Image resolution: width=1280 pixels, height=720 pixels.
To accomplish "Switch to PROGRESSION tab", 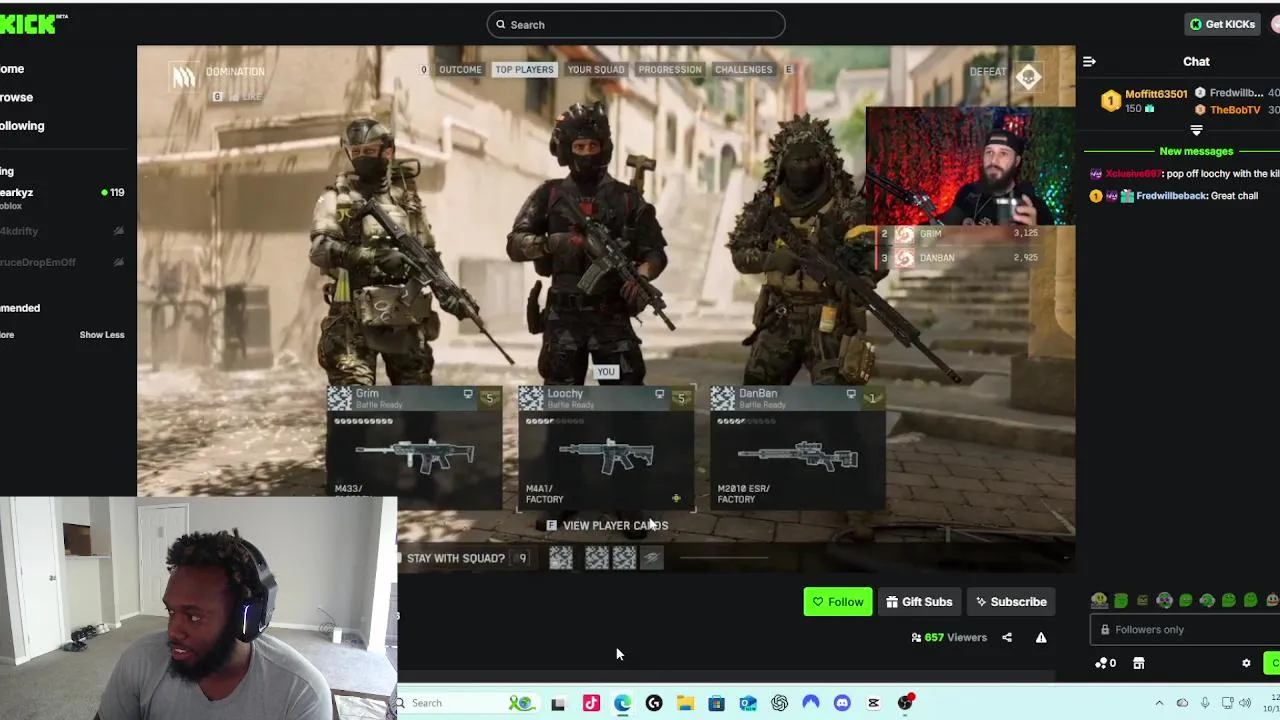I will (x=670, y=70).
